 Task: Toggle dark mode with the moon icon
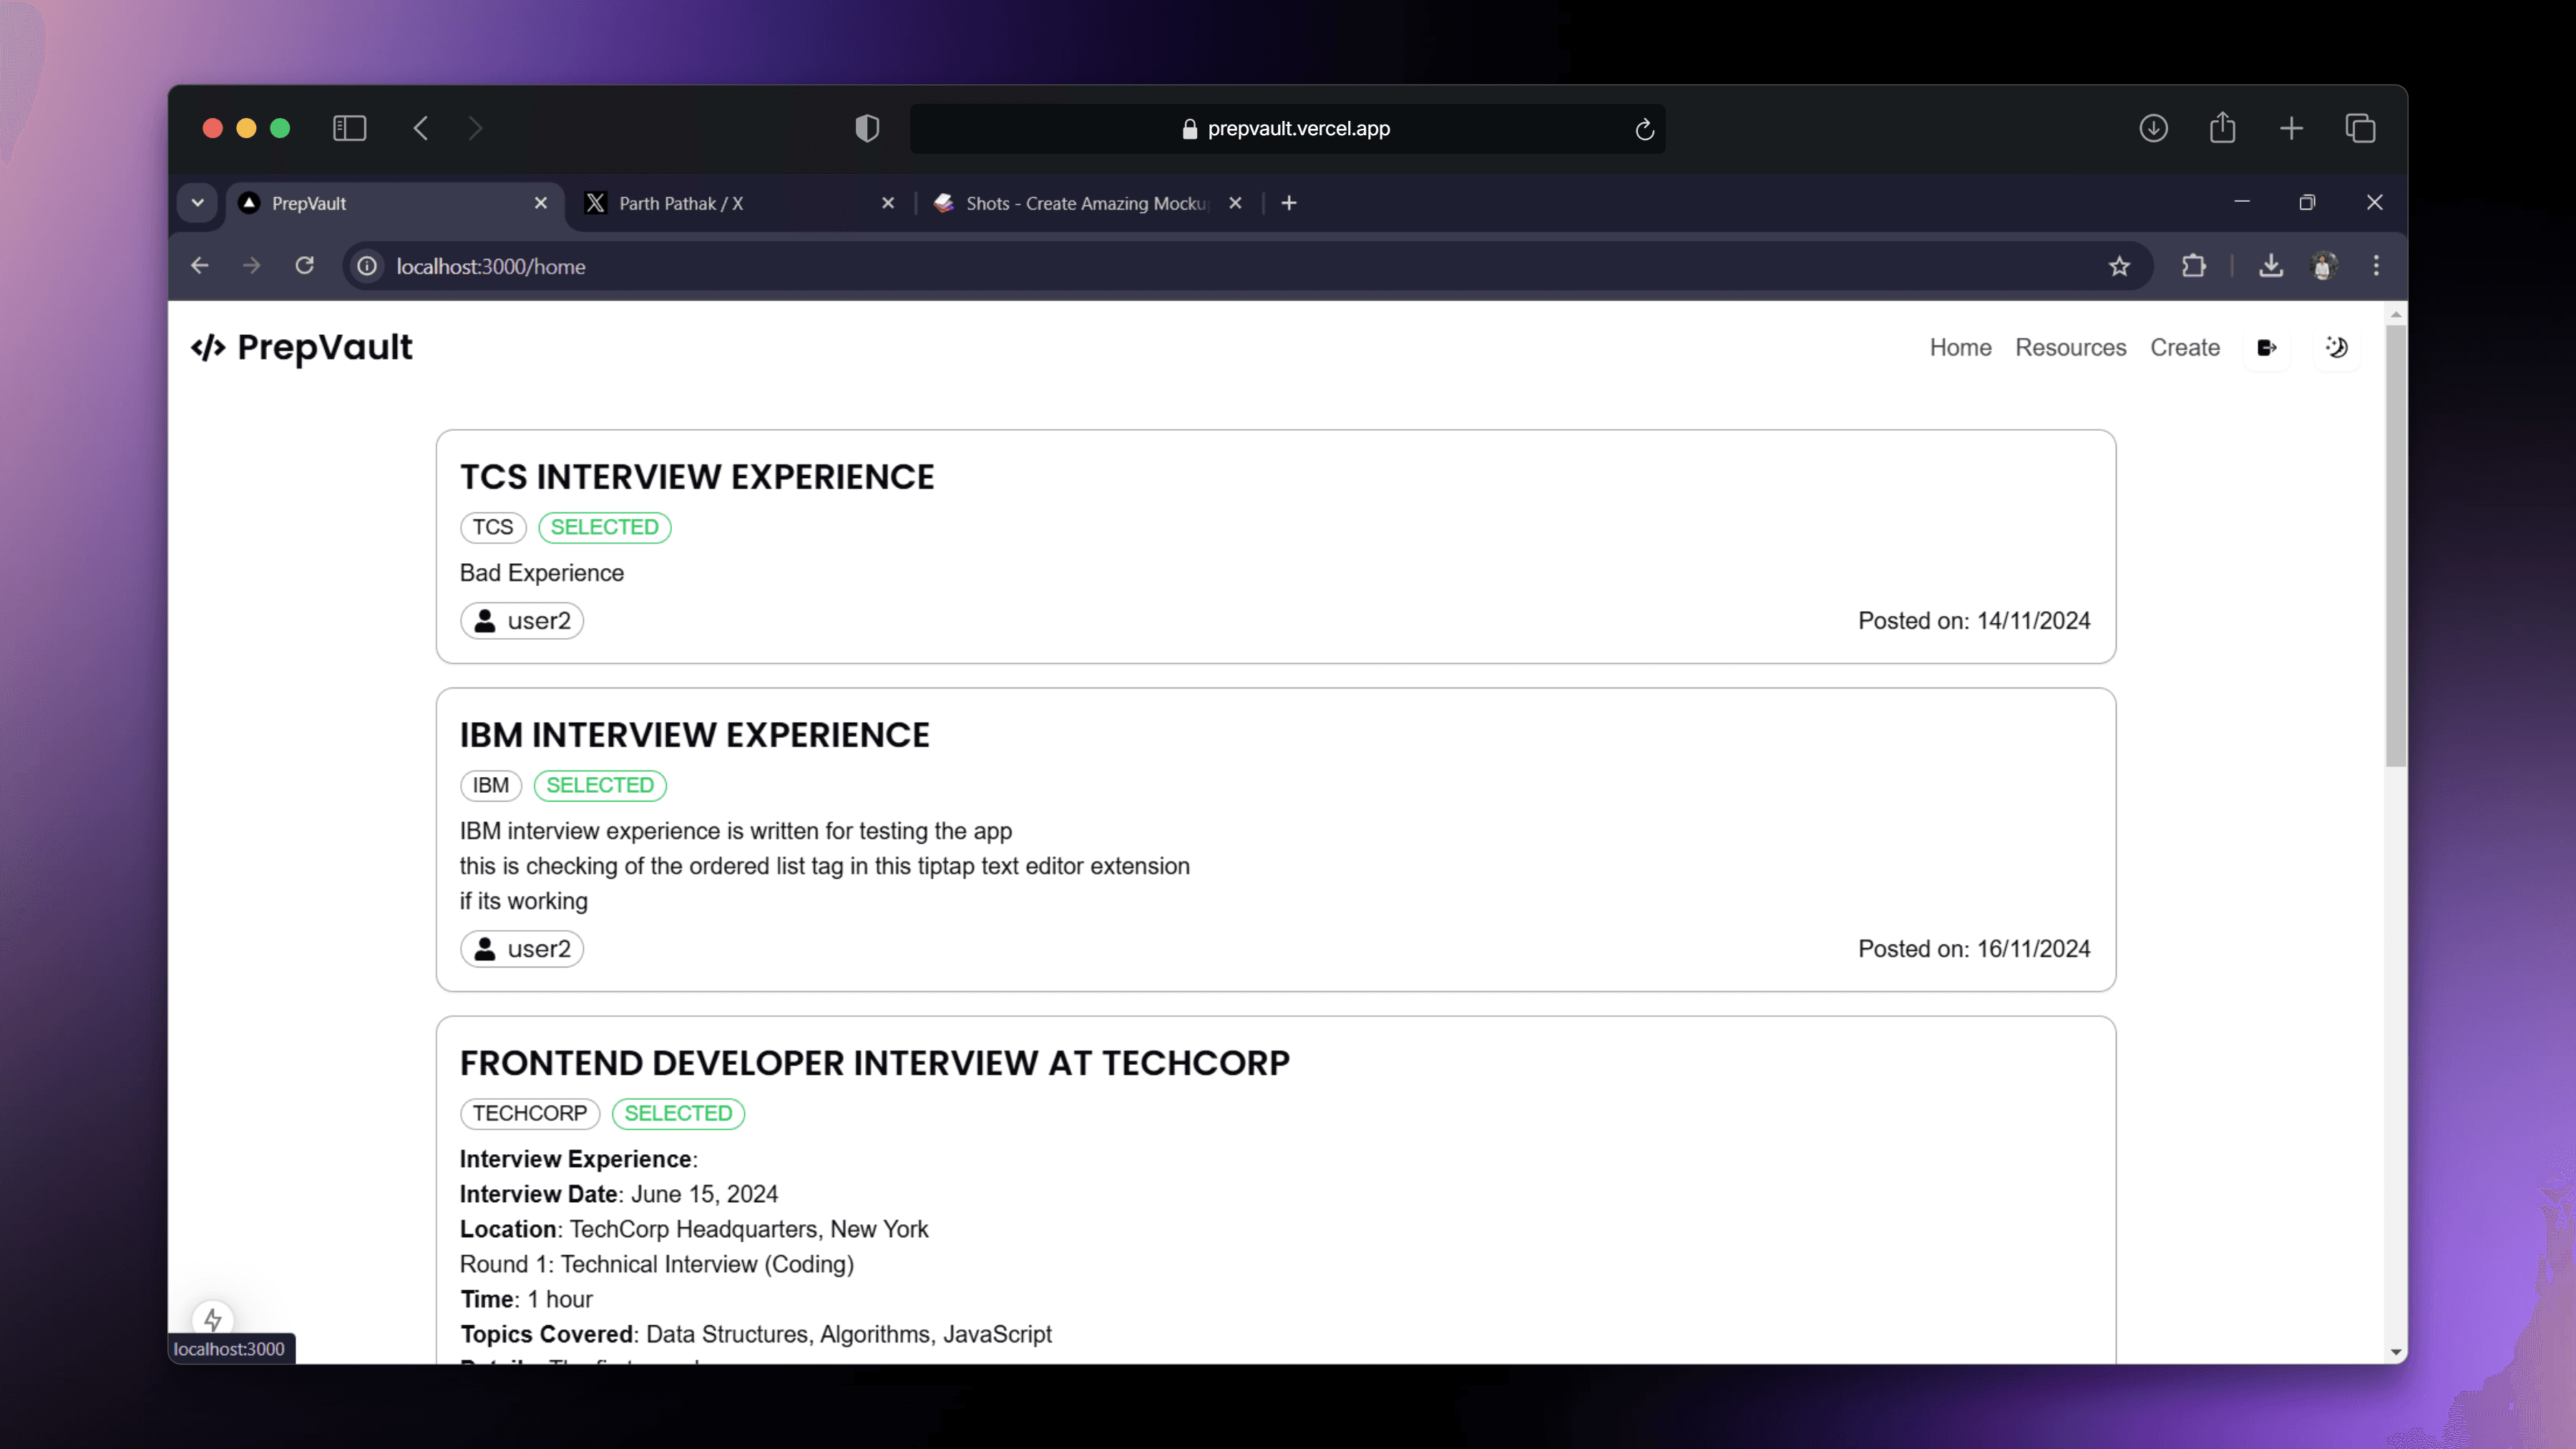(x=2336, y=347)
